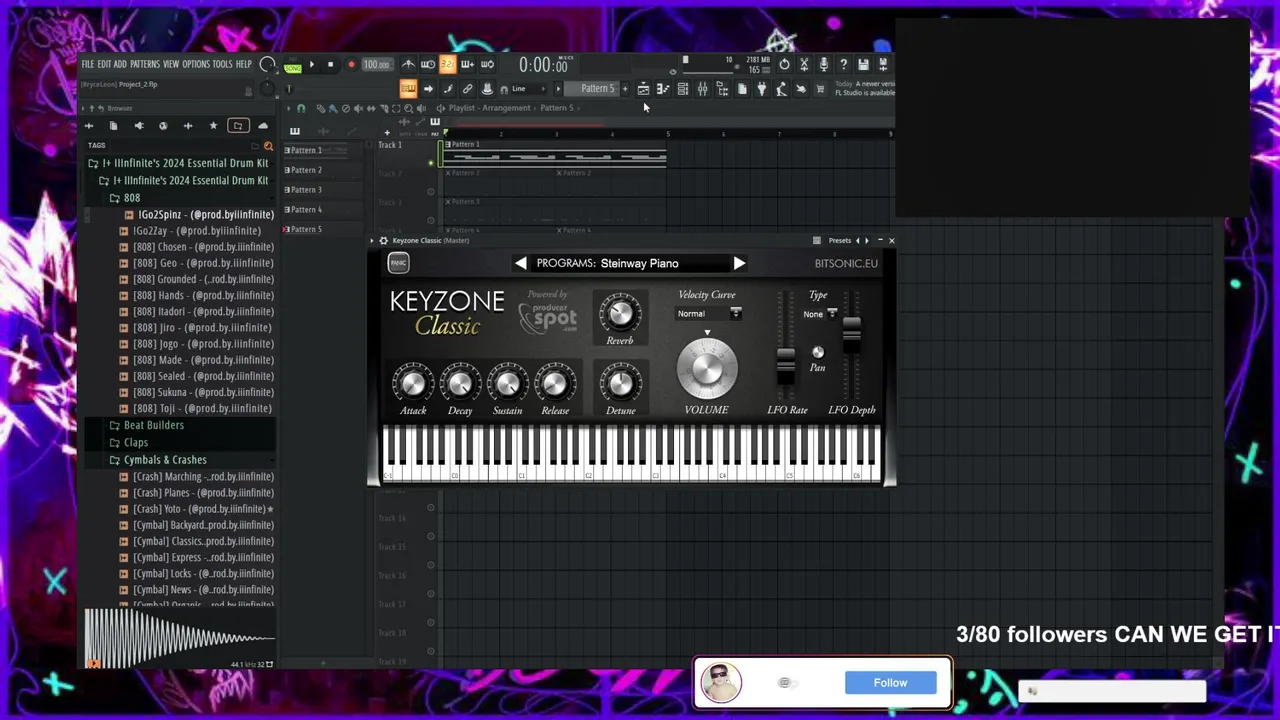Open the link/multilink controllers icon
This screenshot has height=720, width=1280.
467,89
